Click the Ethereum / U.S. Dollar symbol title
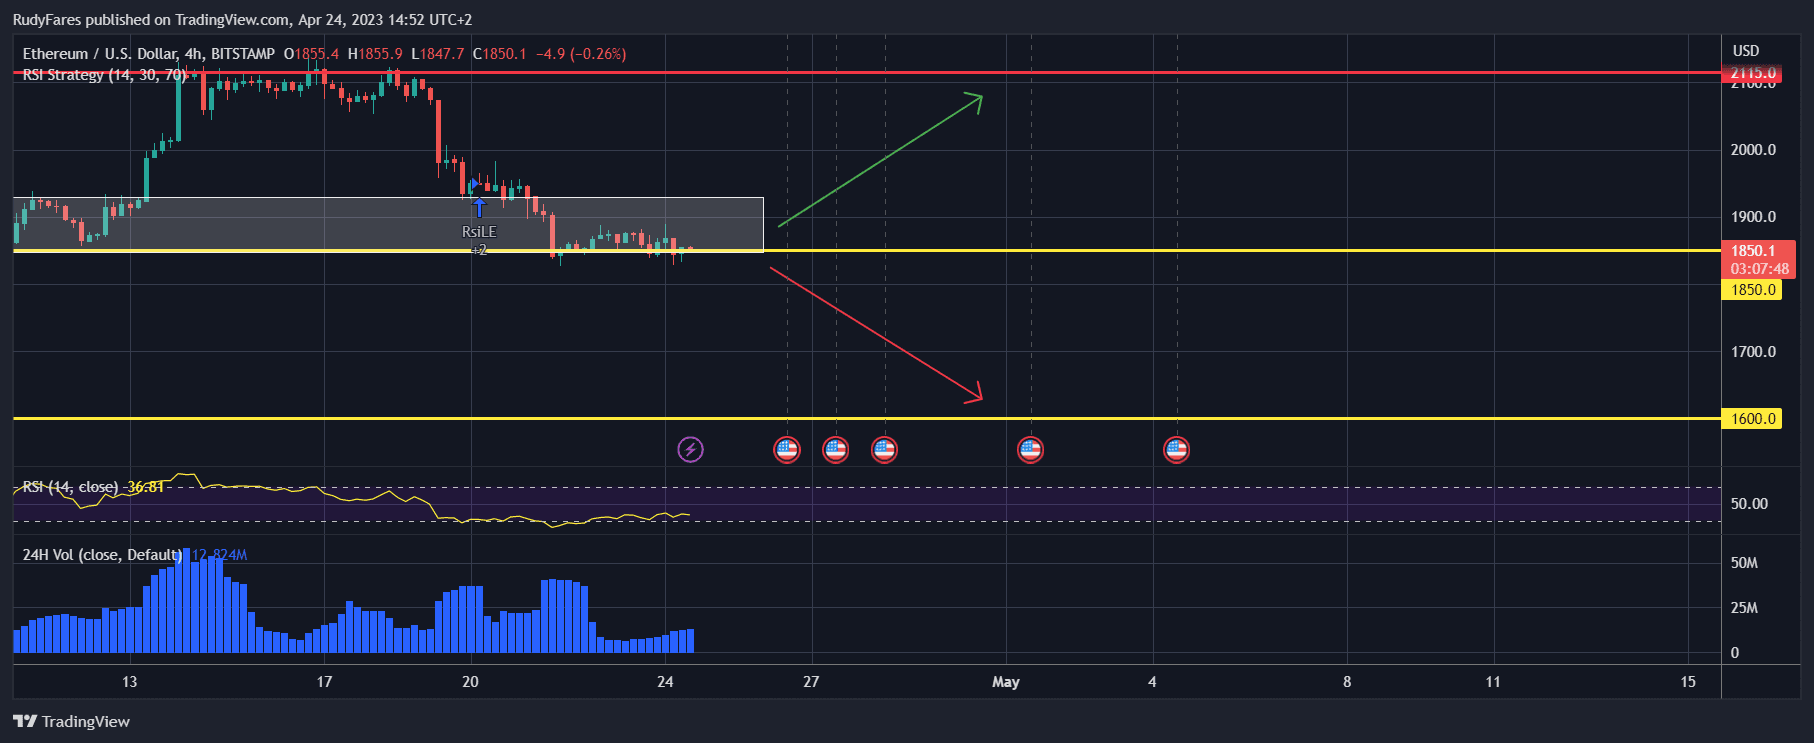The width and height of the screenshot is (1814, 743). [x=100, y=54]
